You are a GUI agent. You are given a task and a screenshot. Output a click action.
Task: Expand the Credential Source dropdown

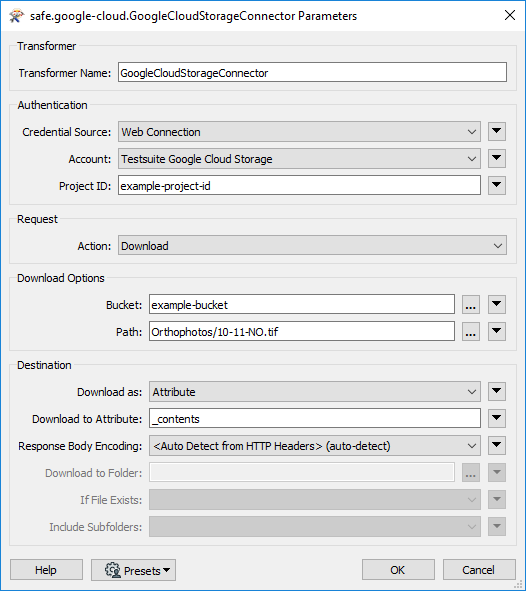[299, 132]
